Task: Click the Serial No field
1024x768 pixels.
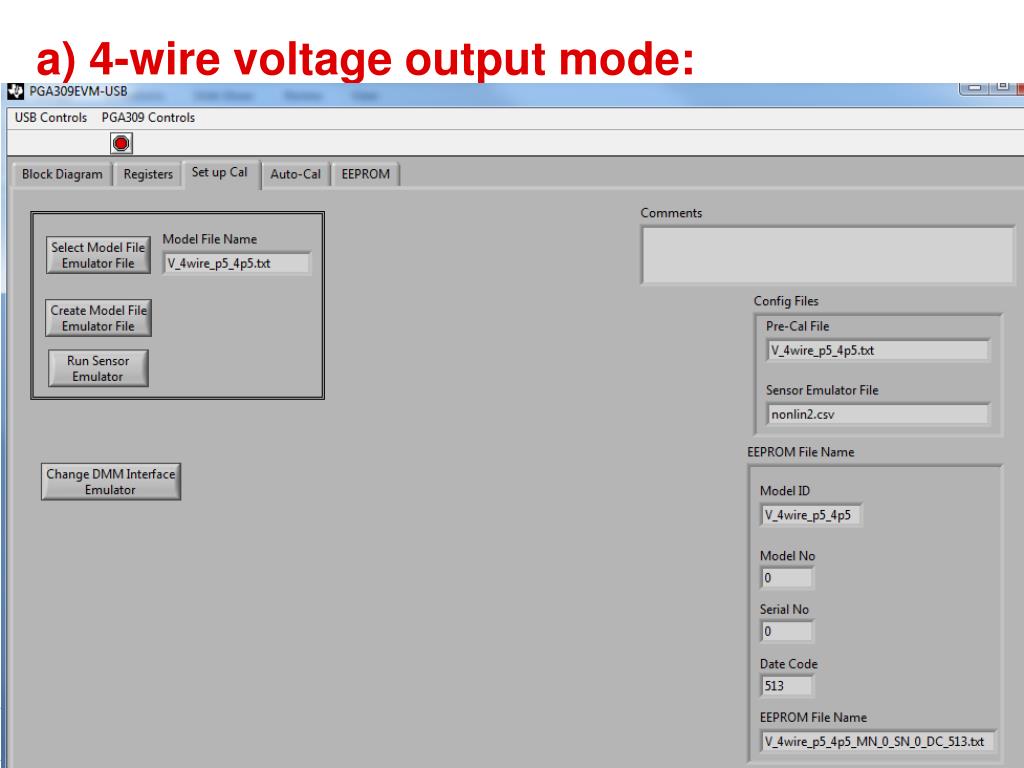Action: (786, 632)
